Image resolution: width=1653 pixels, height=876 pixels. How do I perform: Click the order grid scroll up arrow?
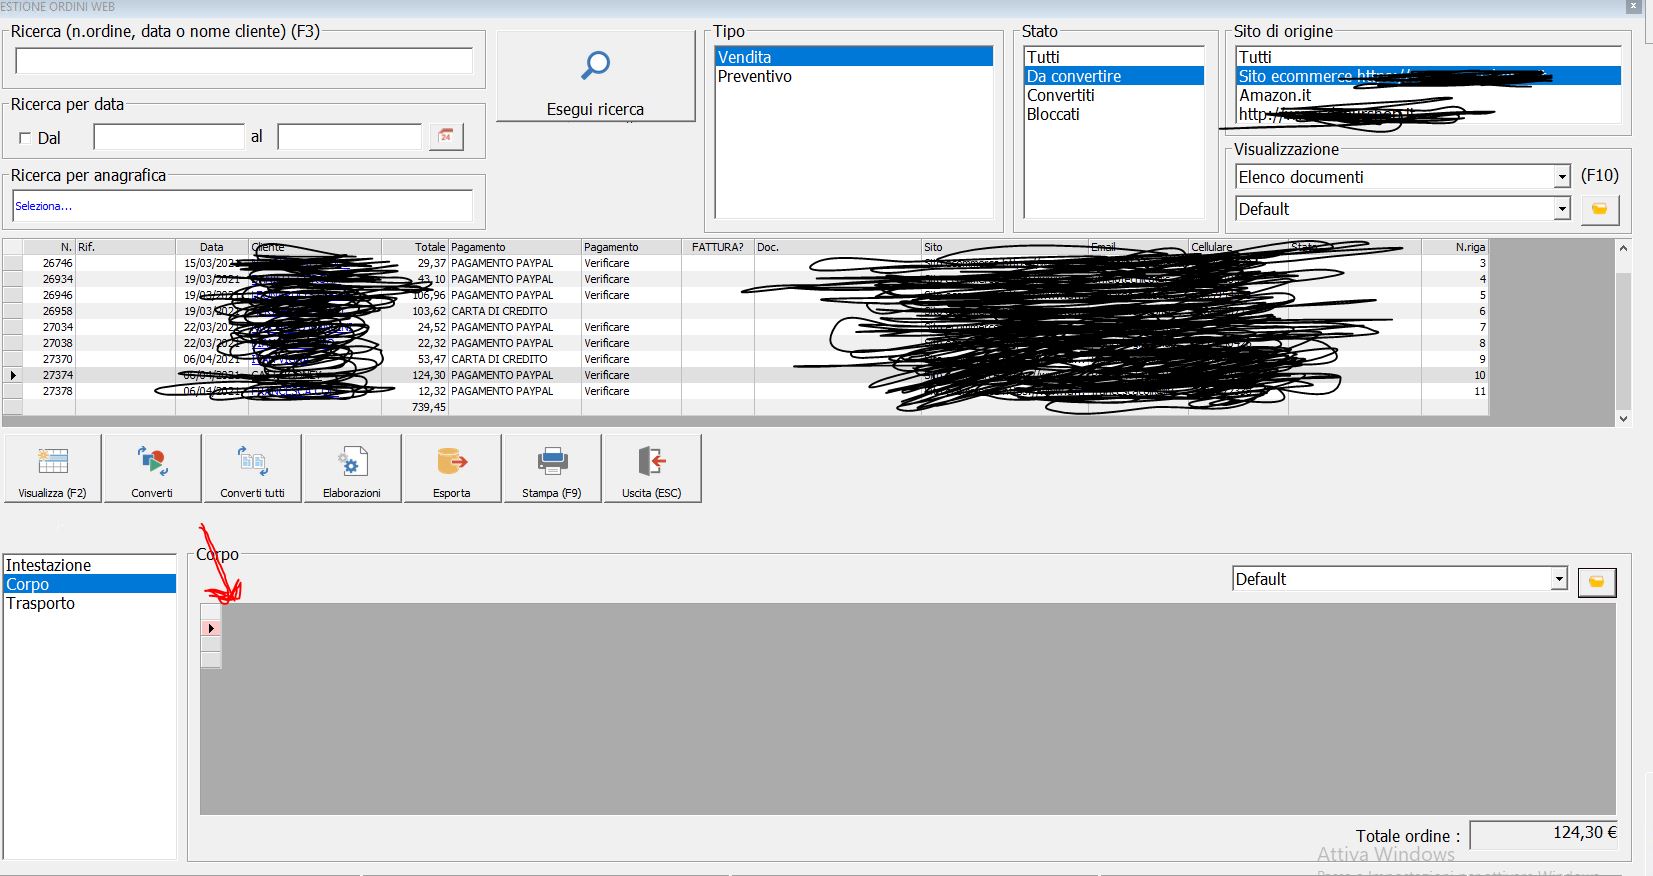pyautogui.click(x=1623, y=248)
